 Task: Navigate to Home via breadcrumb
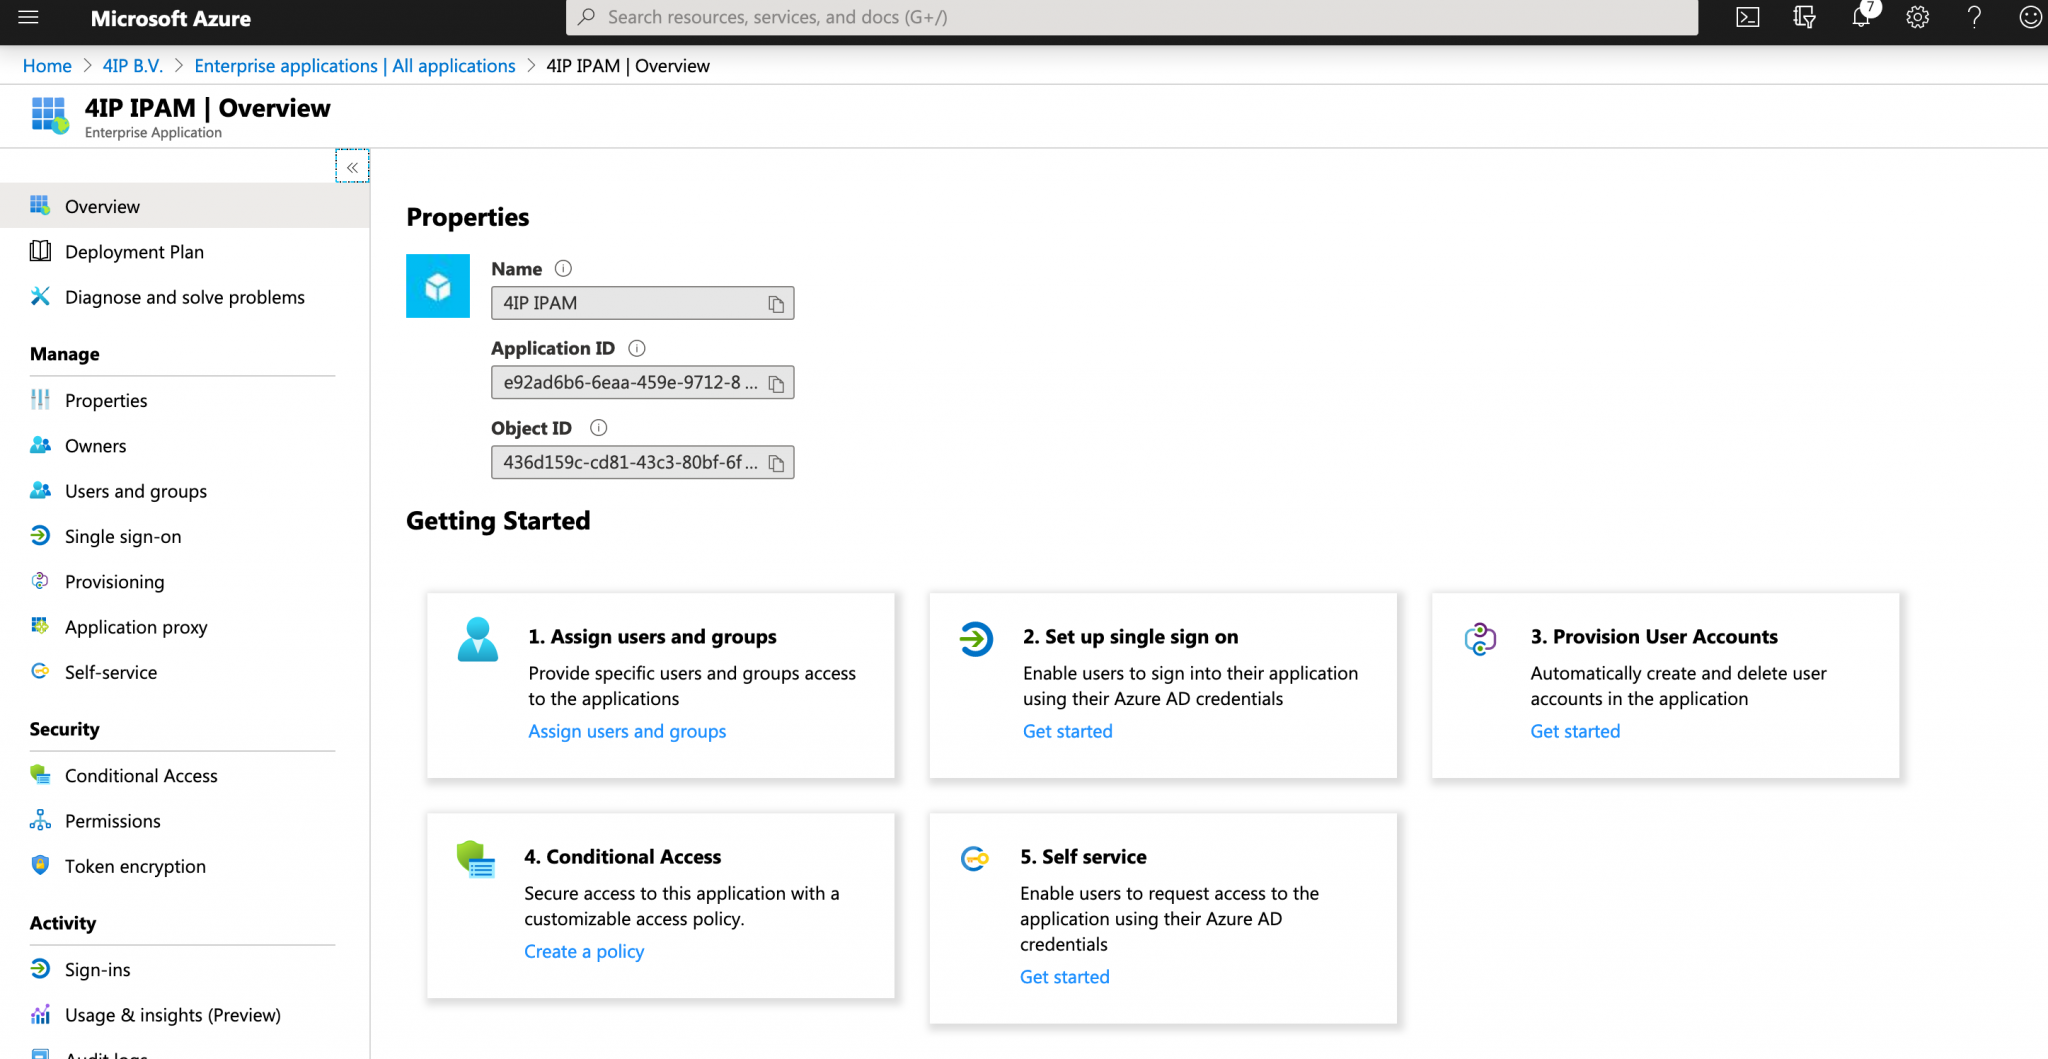point(46,65)
